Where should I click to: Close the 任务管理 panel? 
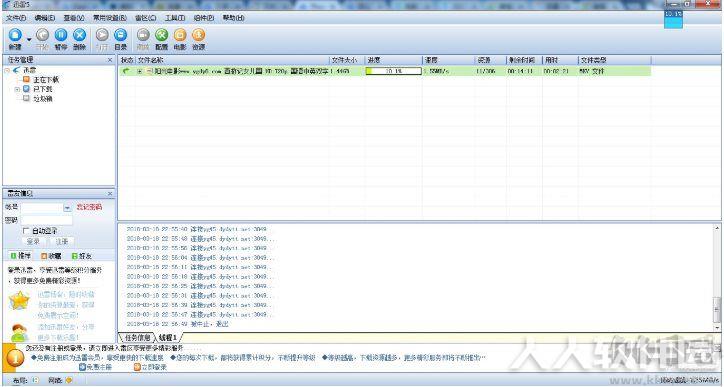point(110,60)
